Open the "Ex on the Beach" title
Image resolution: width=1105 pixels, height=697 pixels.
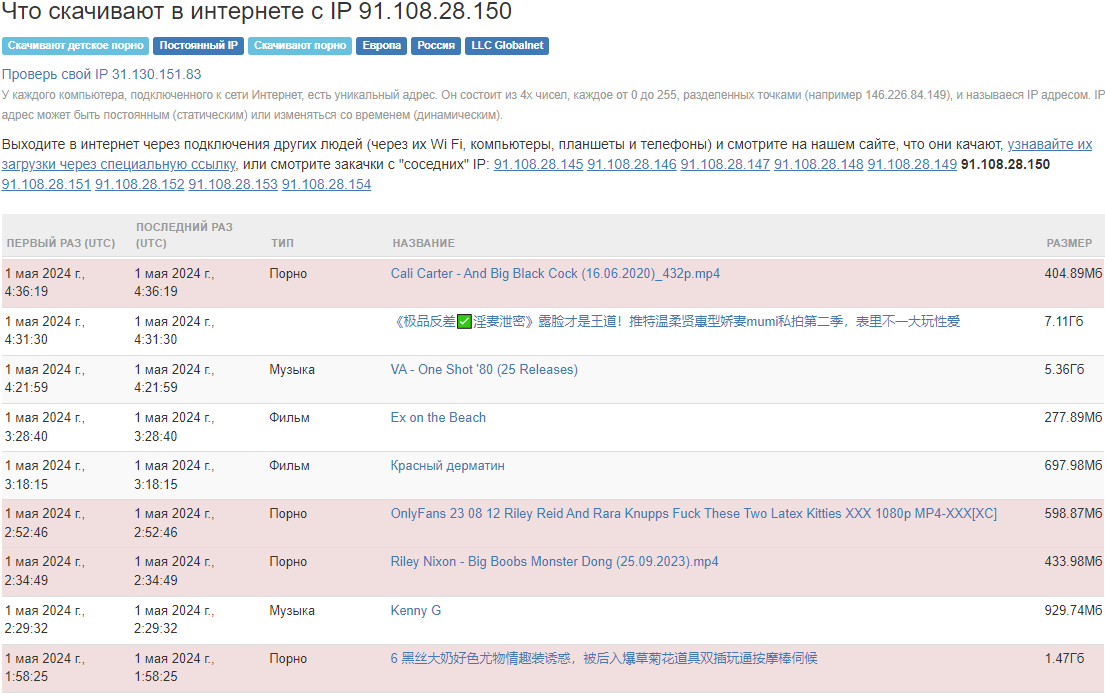coord(438,417)
